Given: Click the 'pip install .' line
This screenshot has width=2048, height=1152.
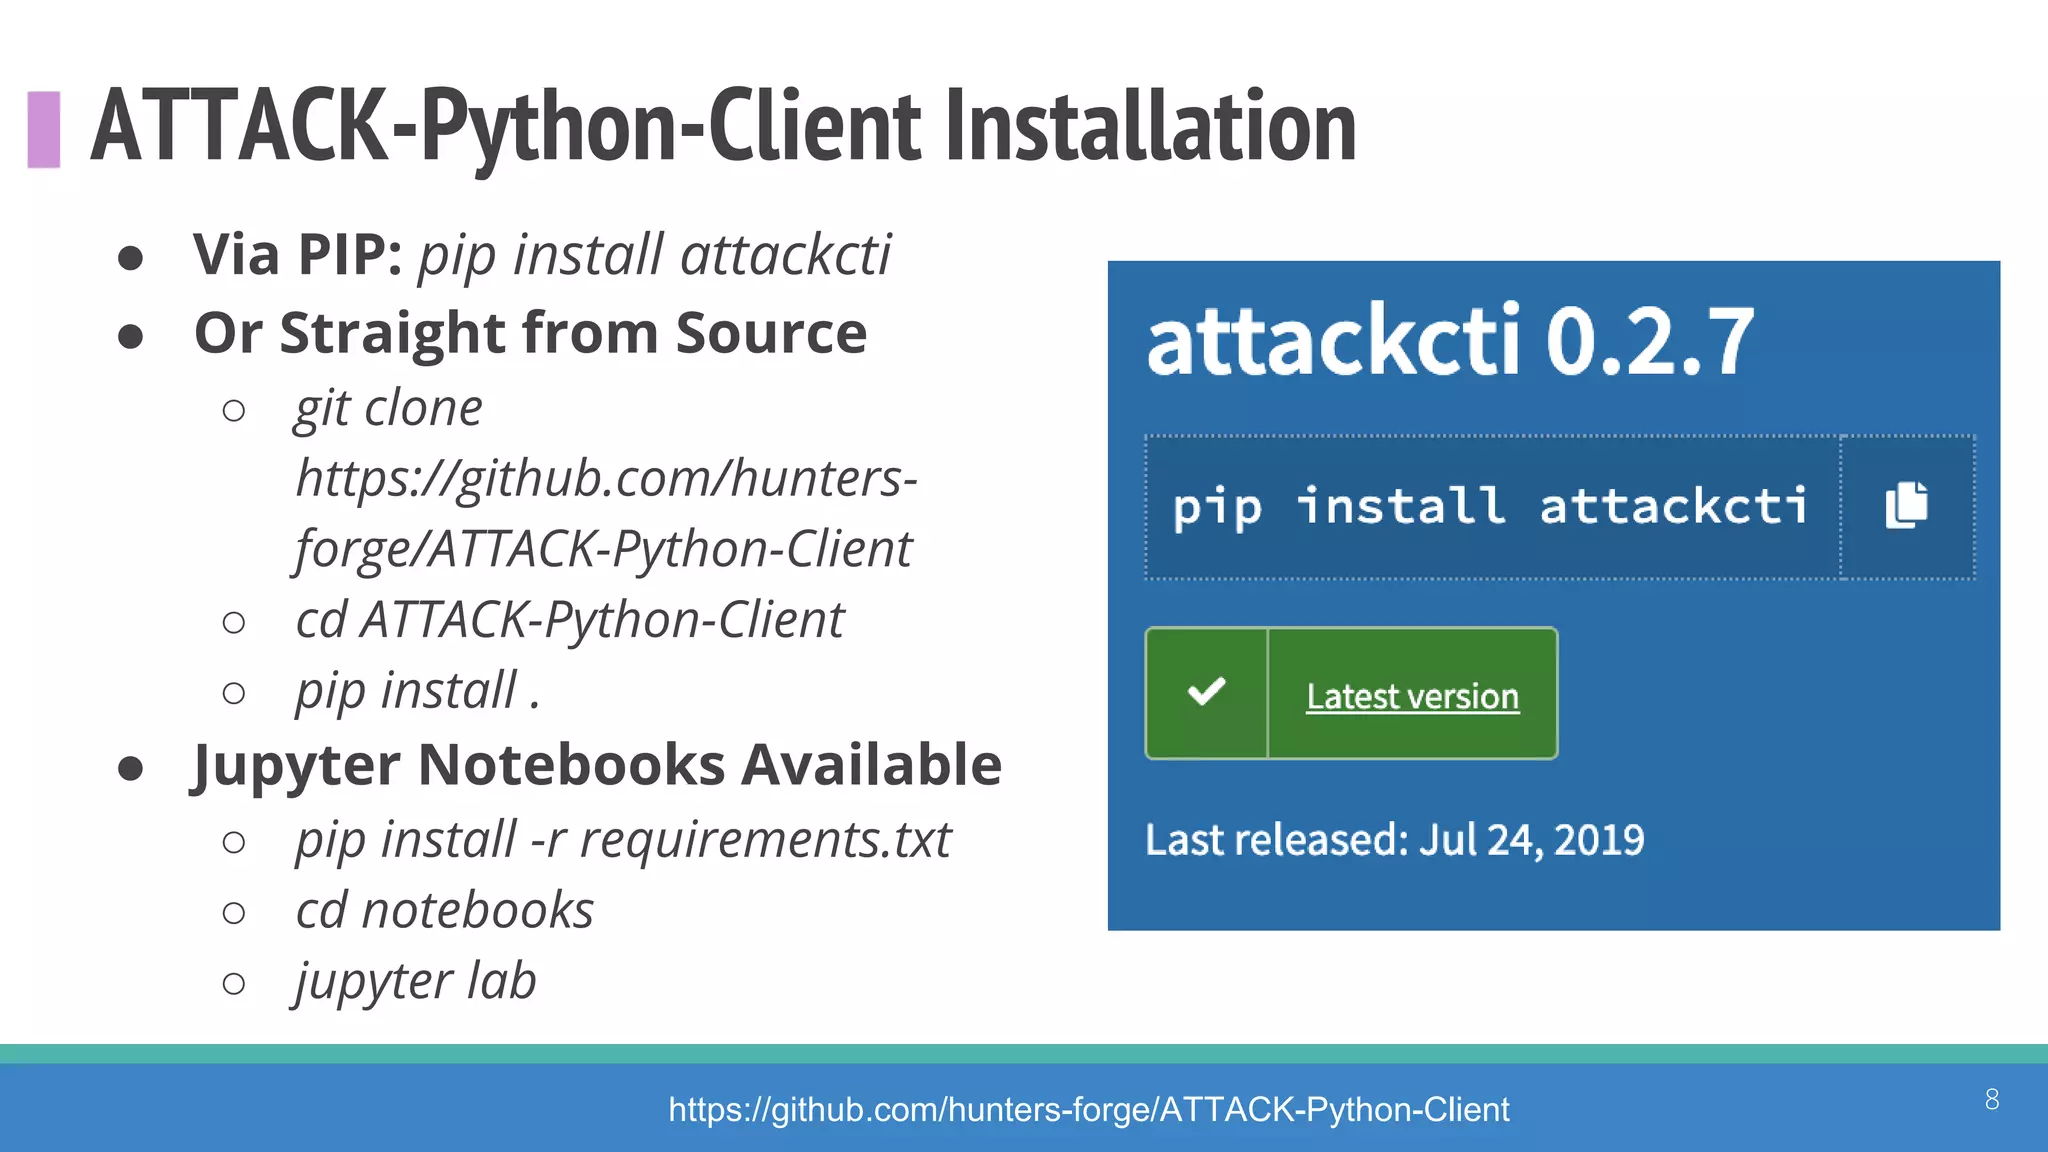Looking at the screenshot, I should pos(418,692).
